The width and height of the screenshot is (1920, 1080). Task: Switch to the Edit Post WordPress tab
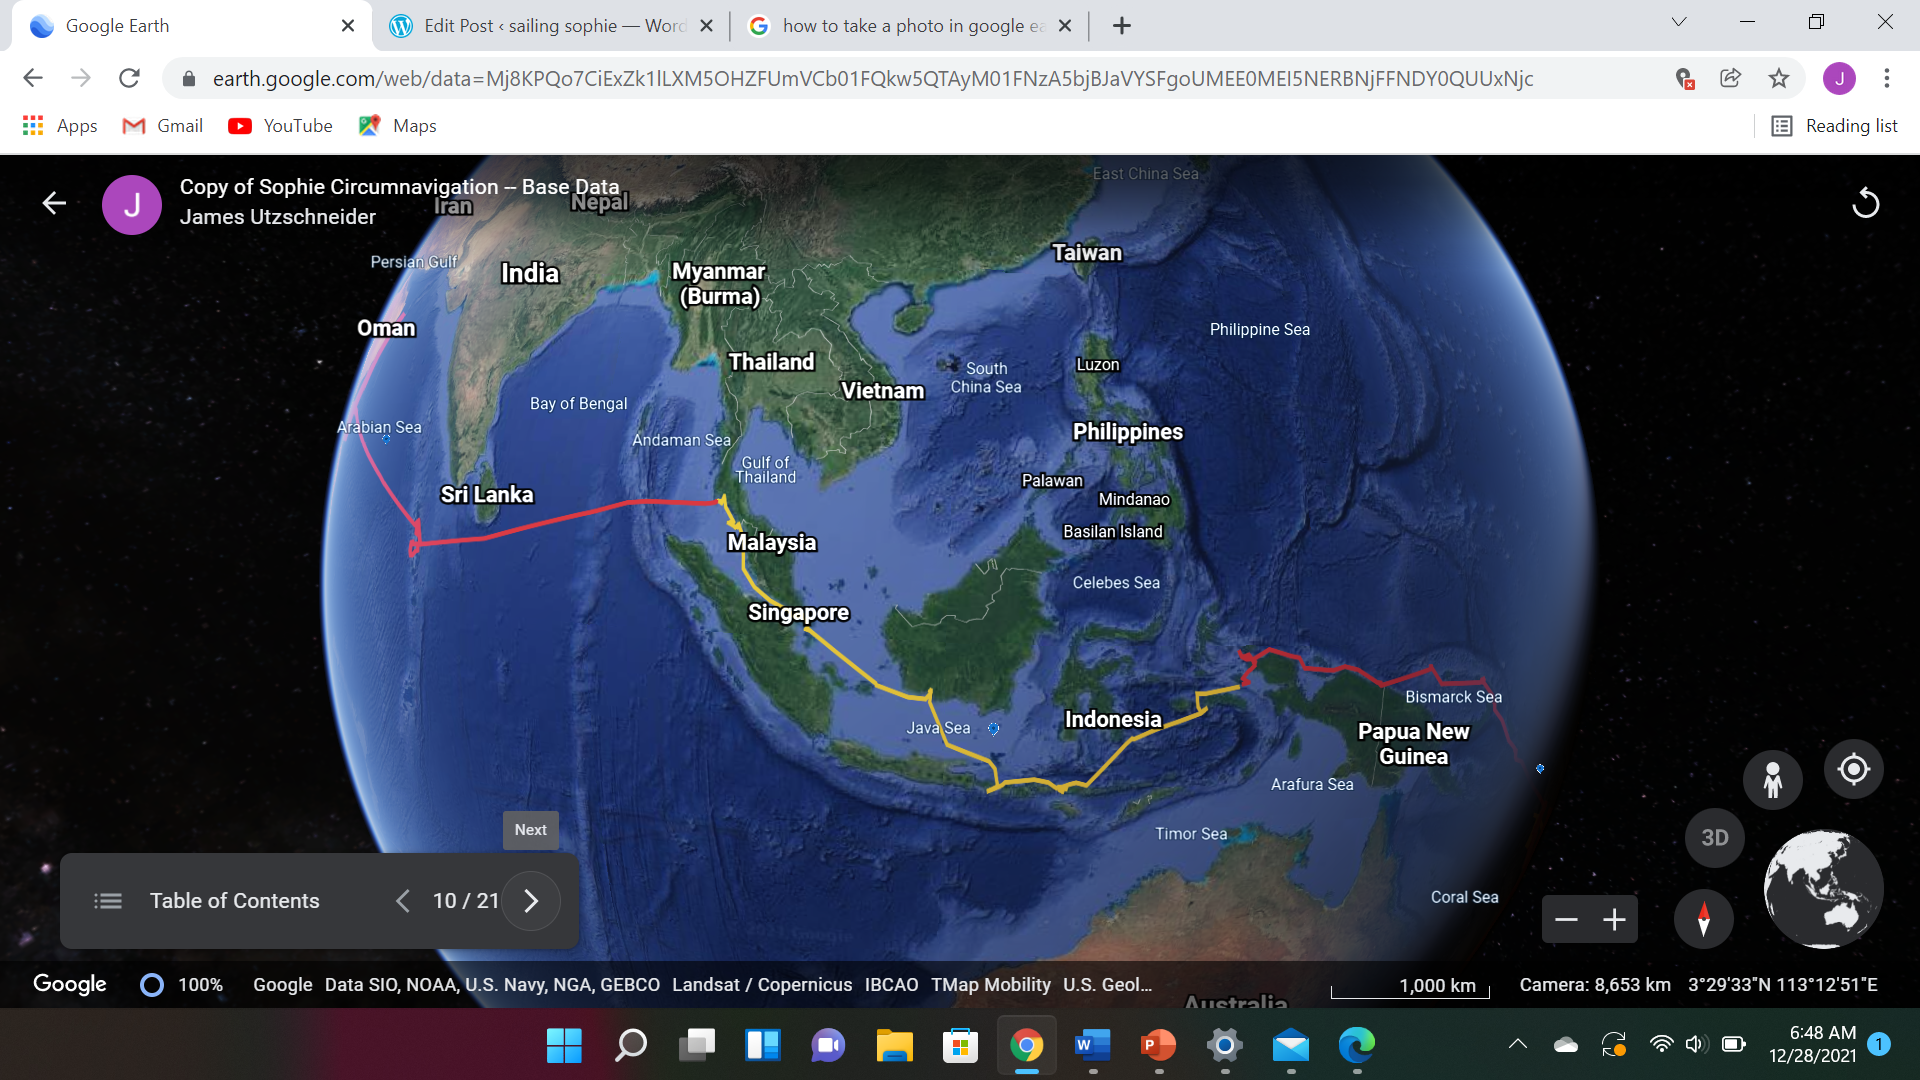pyautogui.click(x=550, y=26)
